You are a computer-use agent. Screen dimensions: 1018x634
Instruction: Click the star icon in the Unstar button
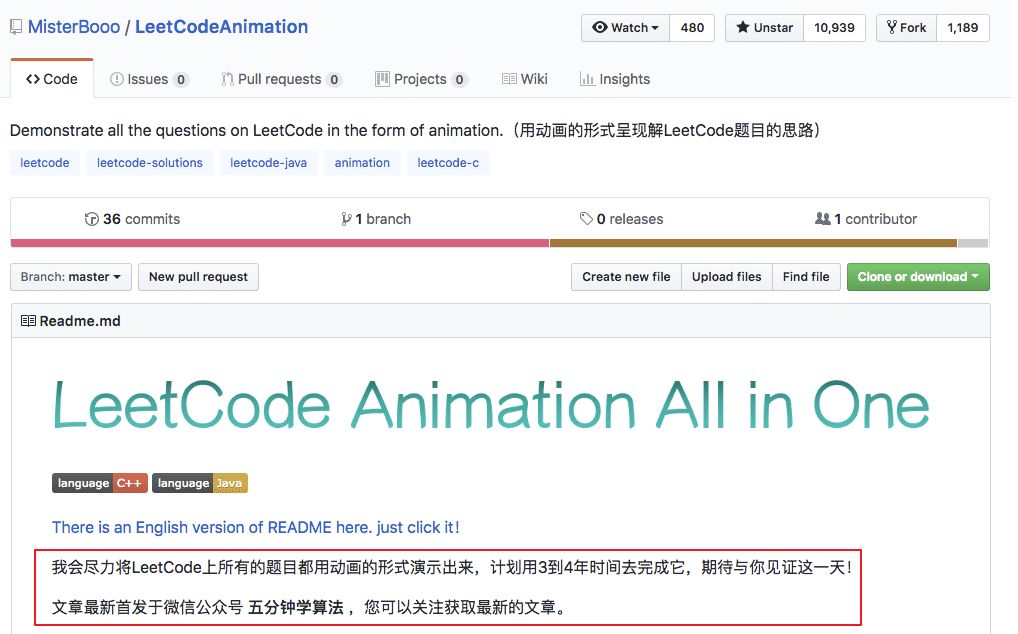[x=743, y=27]
